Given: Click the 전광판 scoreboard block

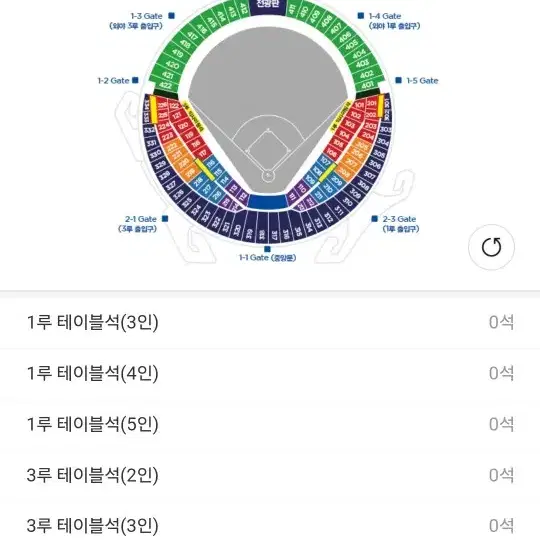Looking at the screenshot, I should 268,7.
